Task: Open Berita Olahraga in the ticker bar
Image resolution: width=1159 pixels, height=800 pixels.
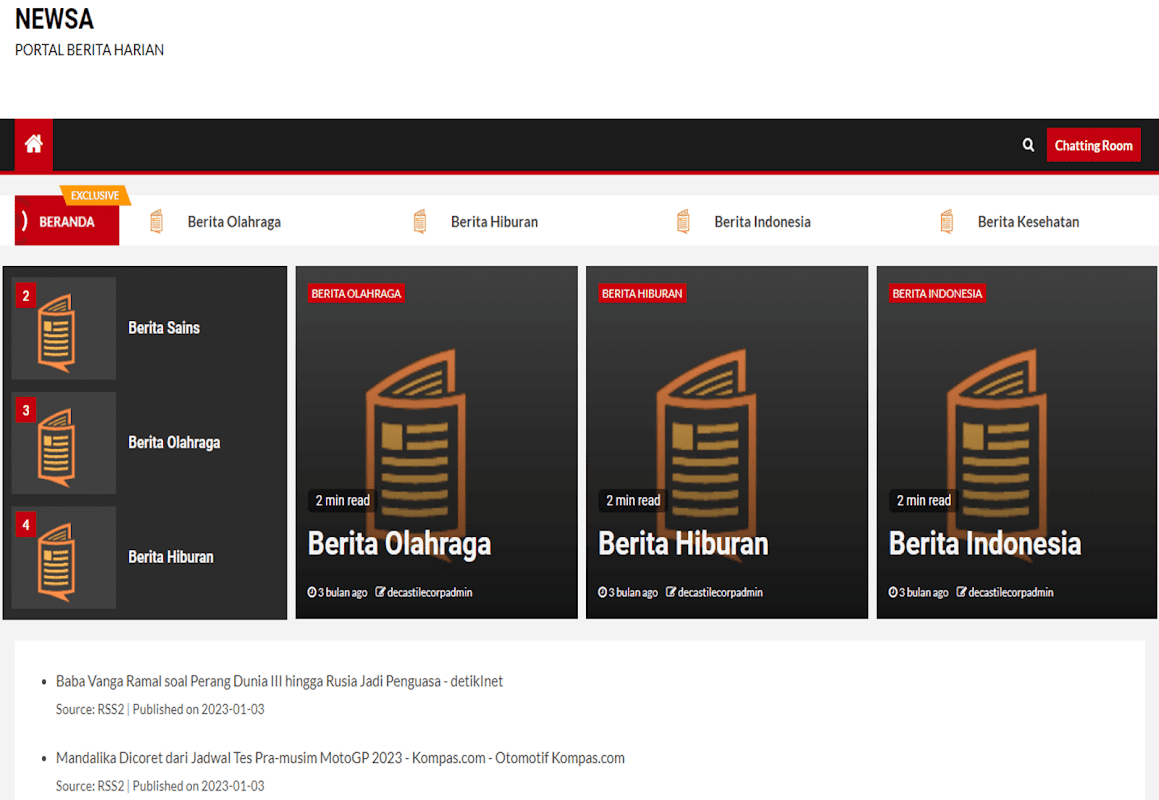Action: click(234, 222)
